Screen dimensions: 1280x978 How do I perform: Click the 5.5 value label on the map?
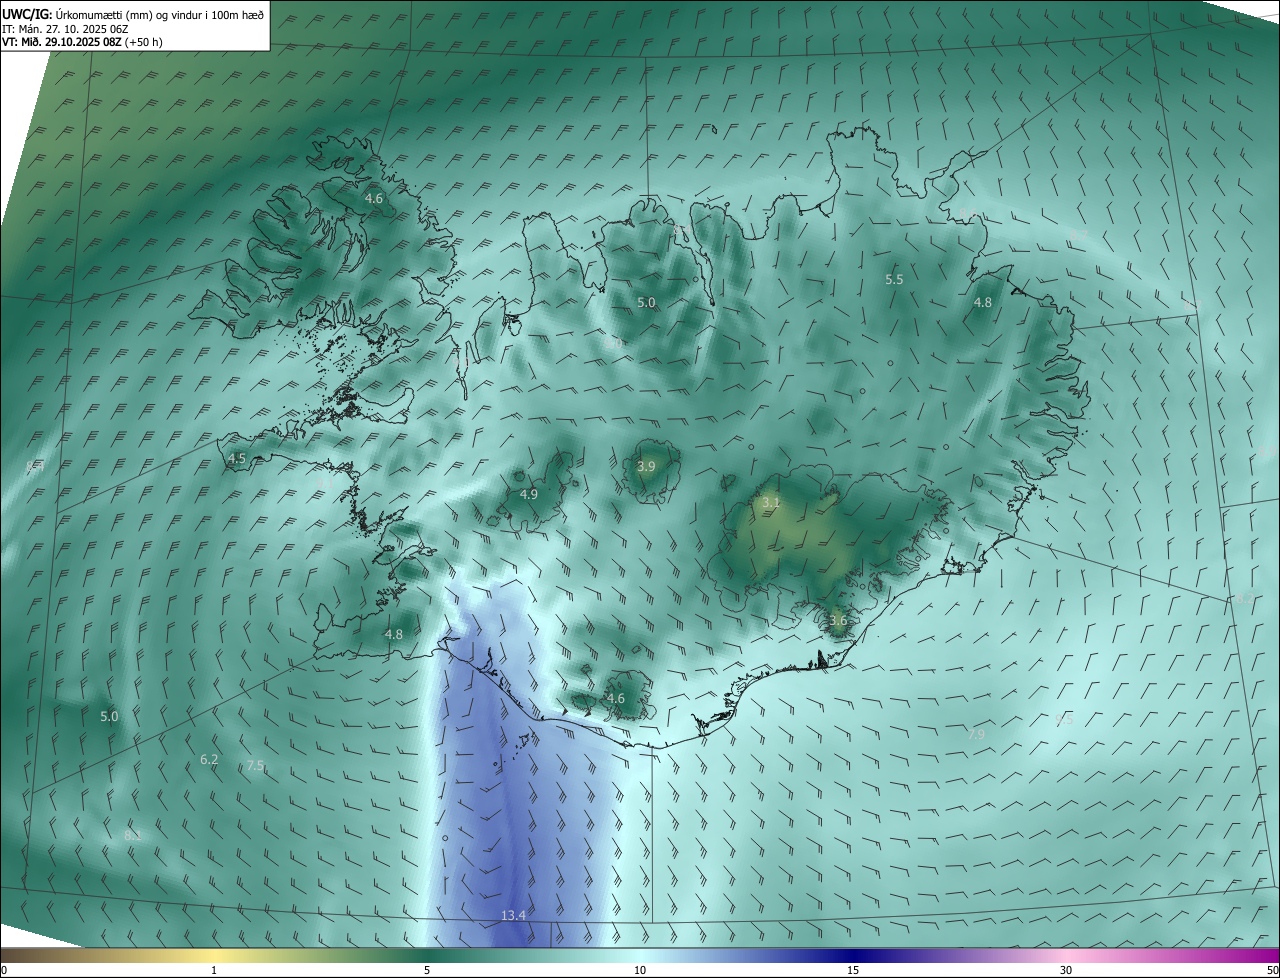point(894,280)
